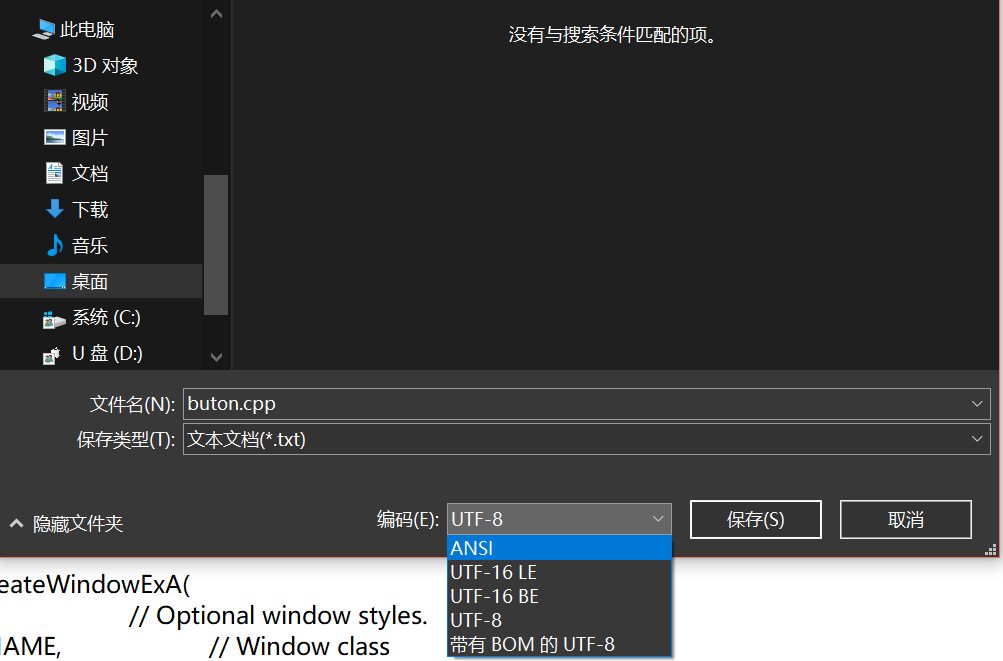Viewport: 1003px width, 661px height.
Task: Click the 保存(S) save button
Action: pyautogui.click(x=755, y=520)
